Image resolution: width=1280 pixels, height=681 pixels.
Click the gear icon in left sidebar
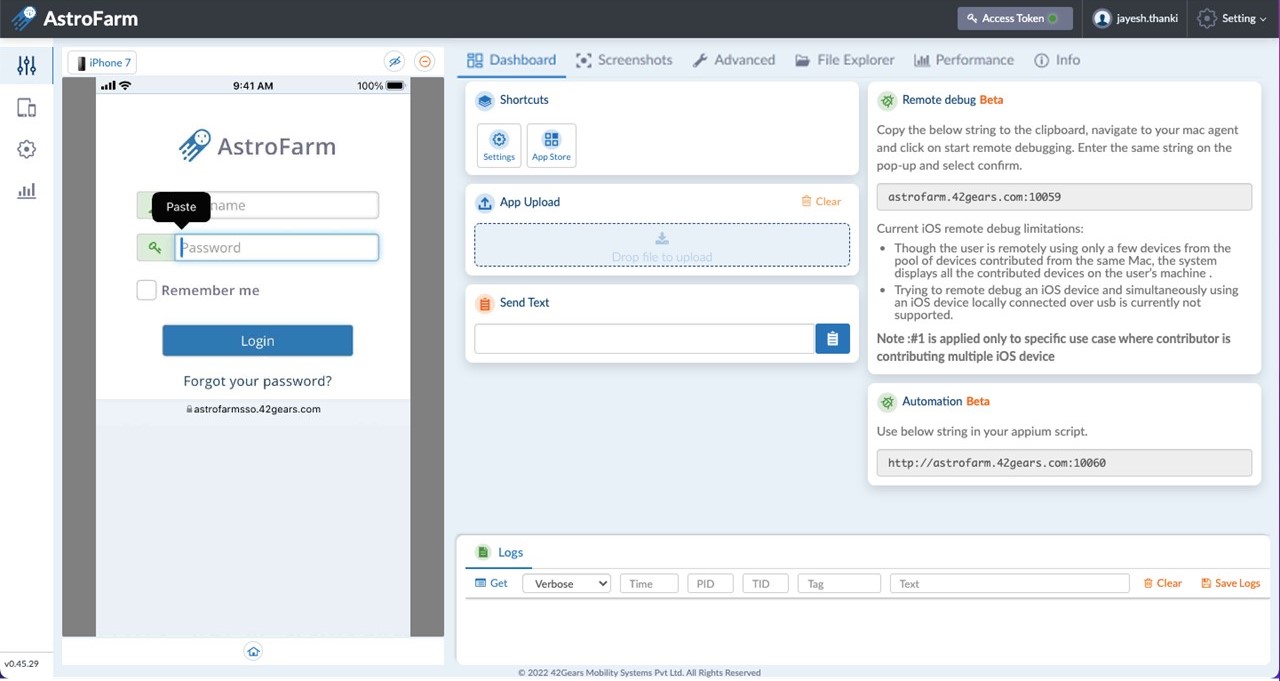click(x=27, y=149)
